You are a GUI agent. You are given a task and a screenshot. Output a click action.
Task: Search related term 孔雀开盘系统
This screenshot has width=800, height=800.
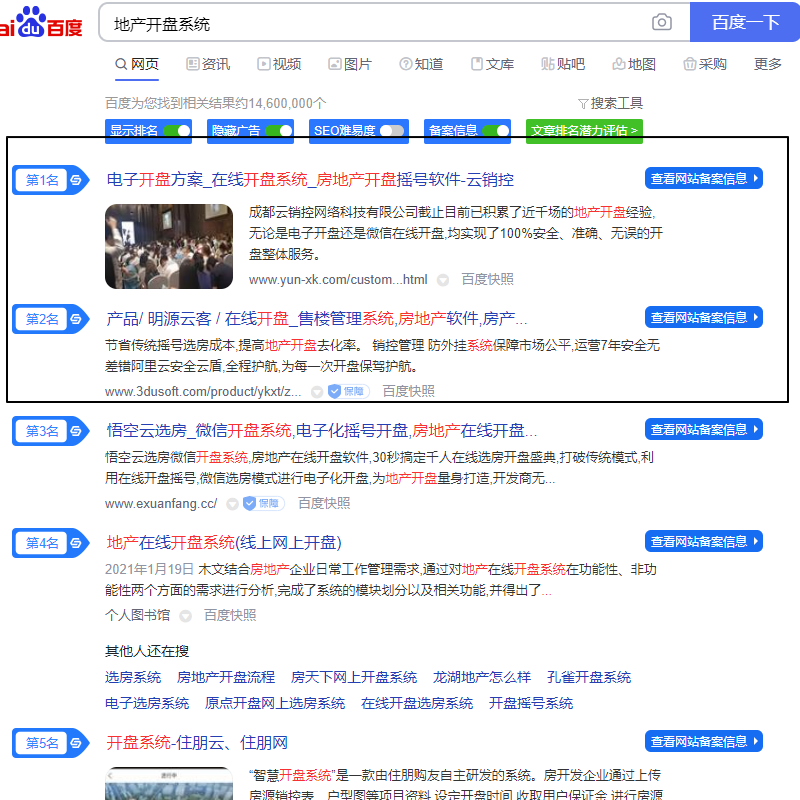pos(589,678)
